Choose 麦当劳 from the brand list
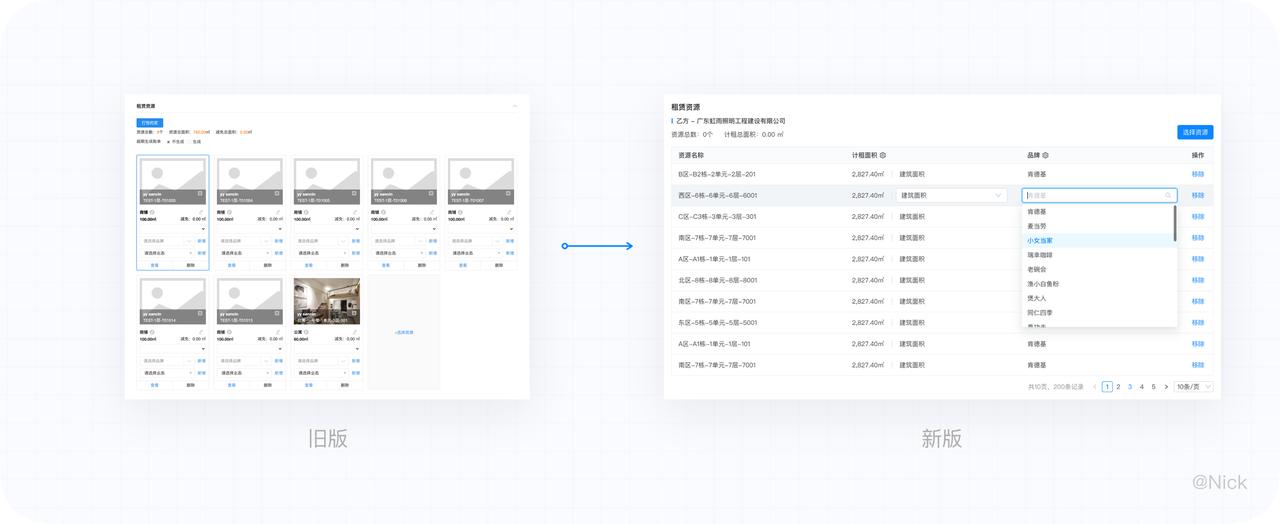This screenshot has height=524, width=1280. 1038,226
